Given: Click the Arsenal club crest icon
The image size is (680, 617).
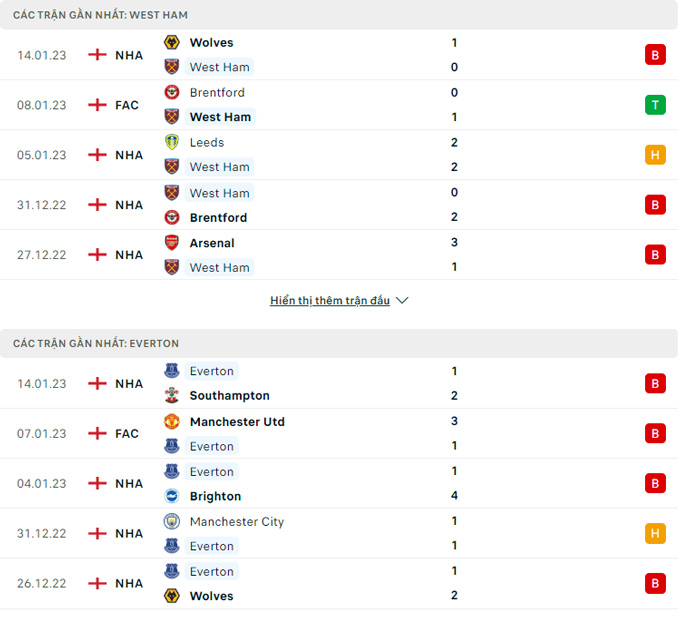Looking at the screenshot, I should coord(171,242).
